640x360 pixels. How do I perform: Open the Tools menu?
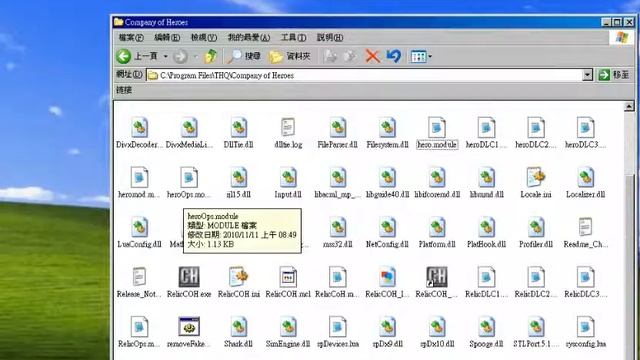(x=293, y=38)
